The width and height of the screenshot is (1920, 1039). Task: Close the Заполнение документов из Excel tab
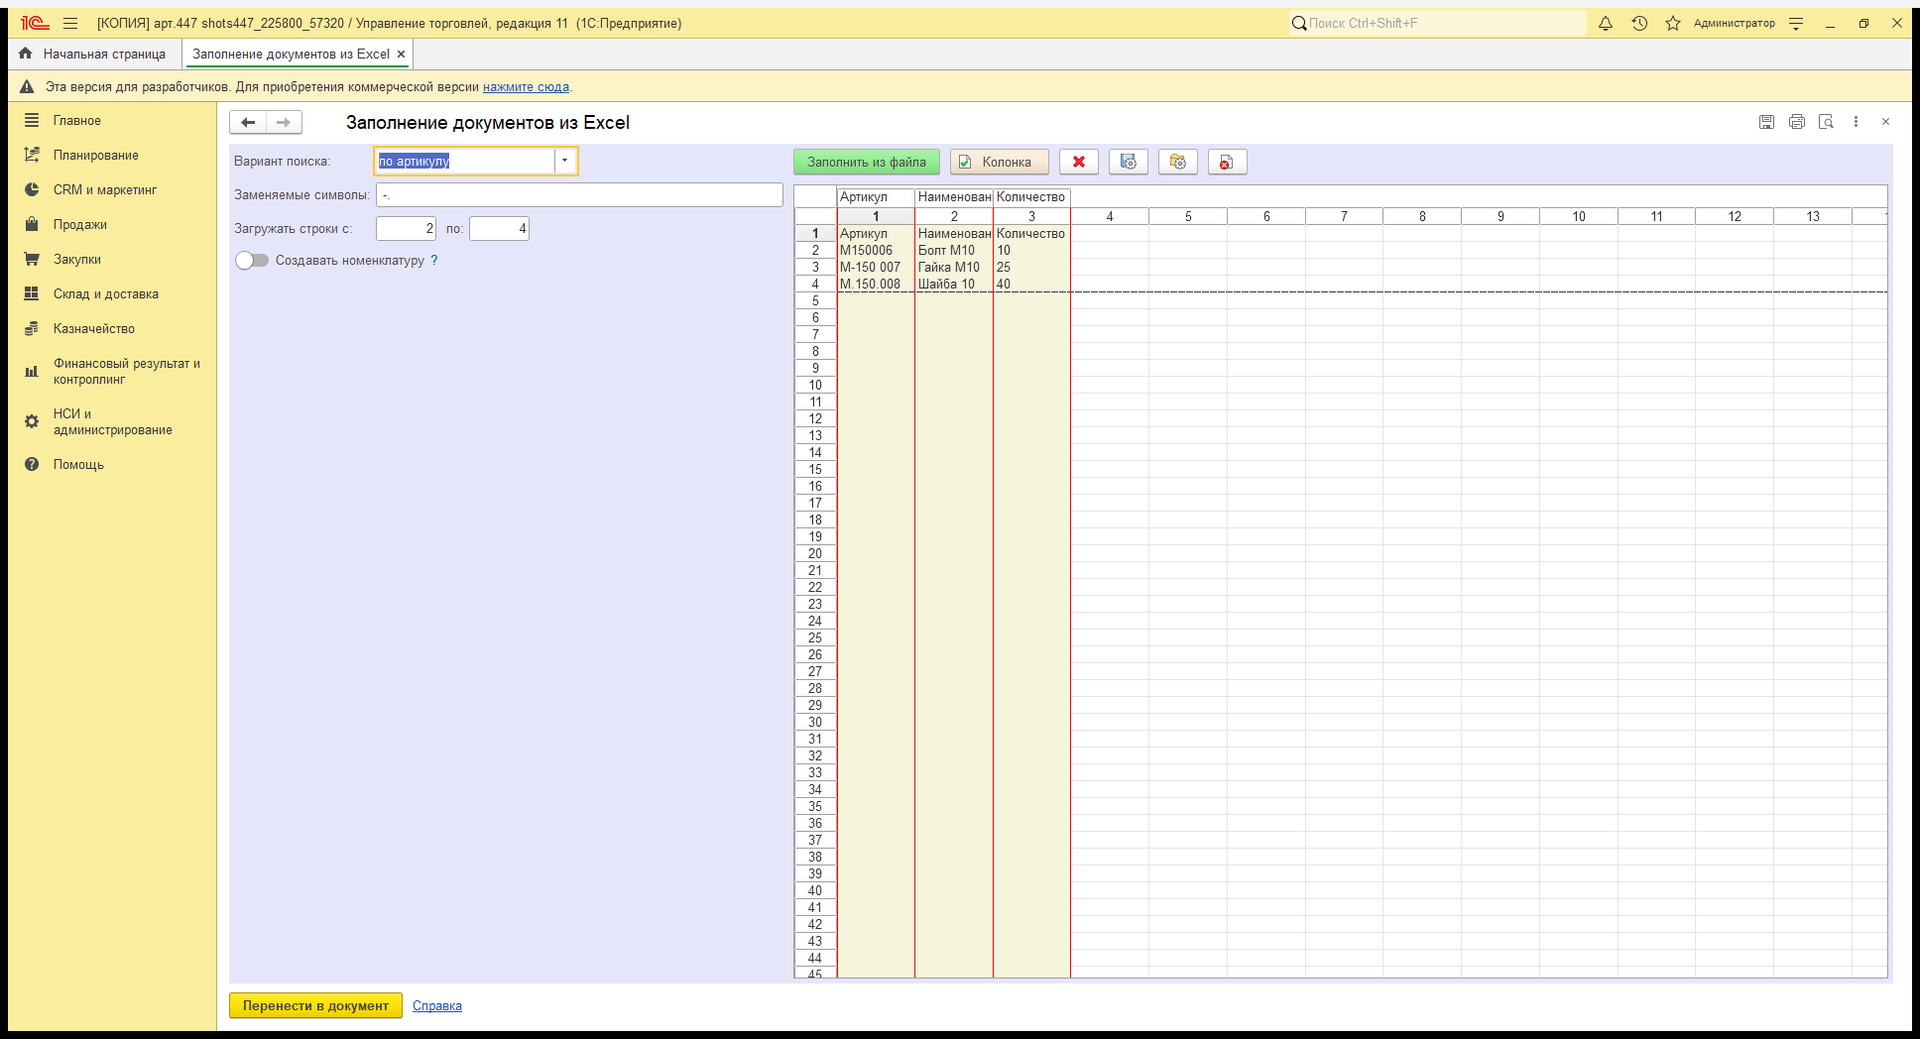[x=401, y=54]
